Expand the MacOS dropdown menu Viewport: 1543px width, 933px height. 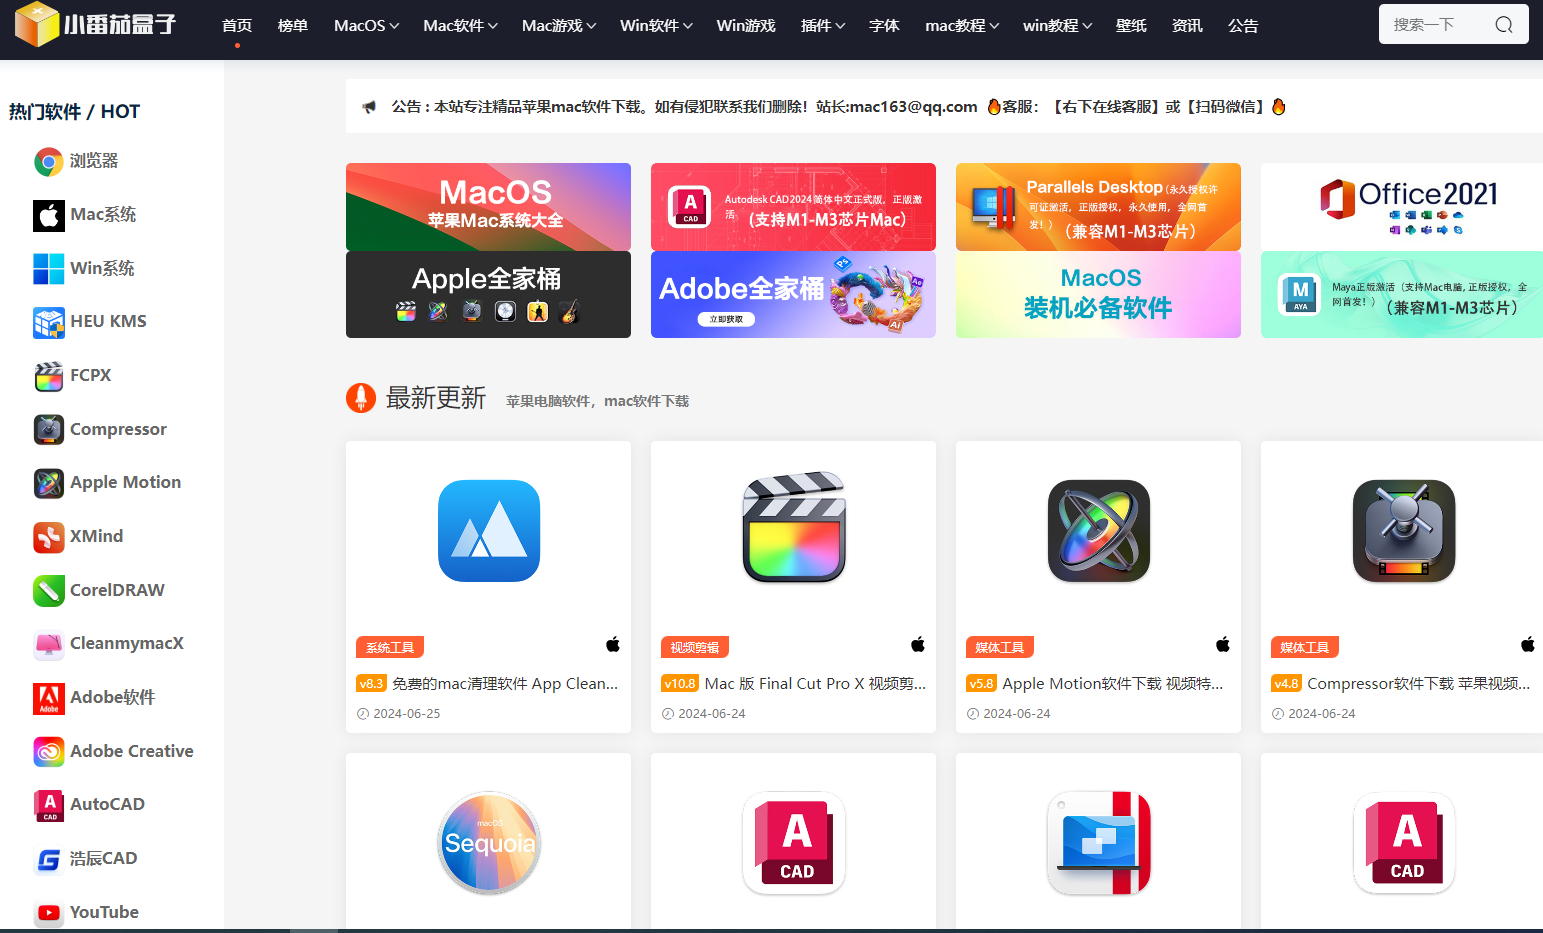366,26
